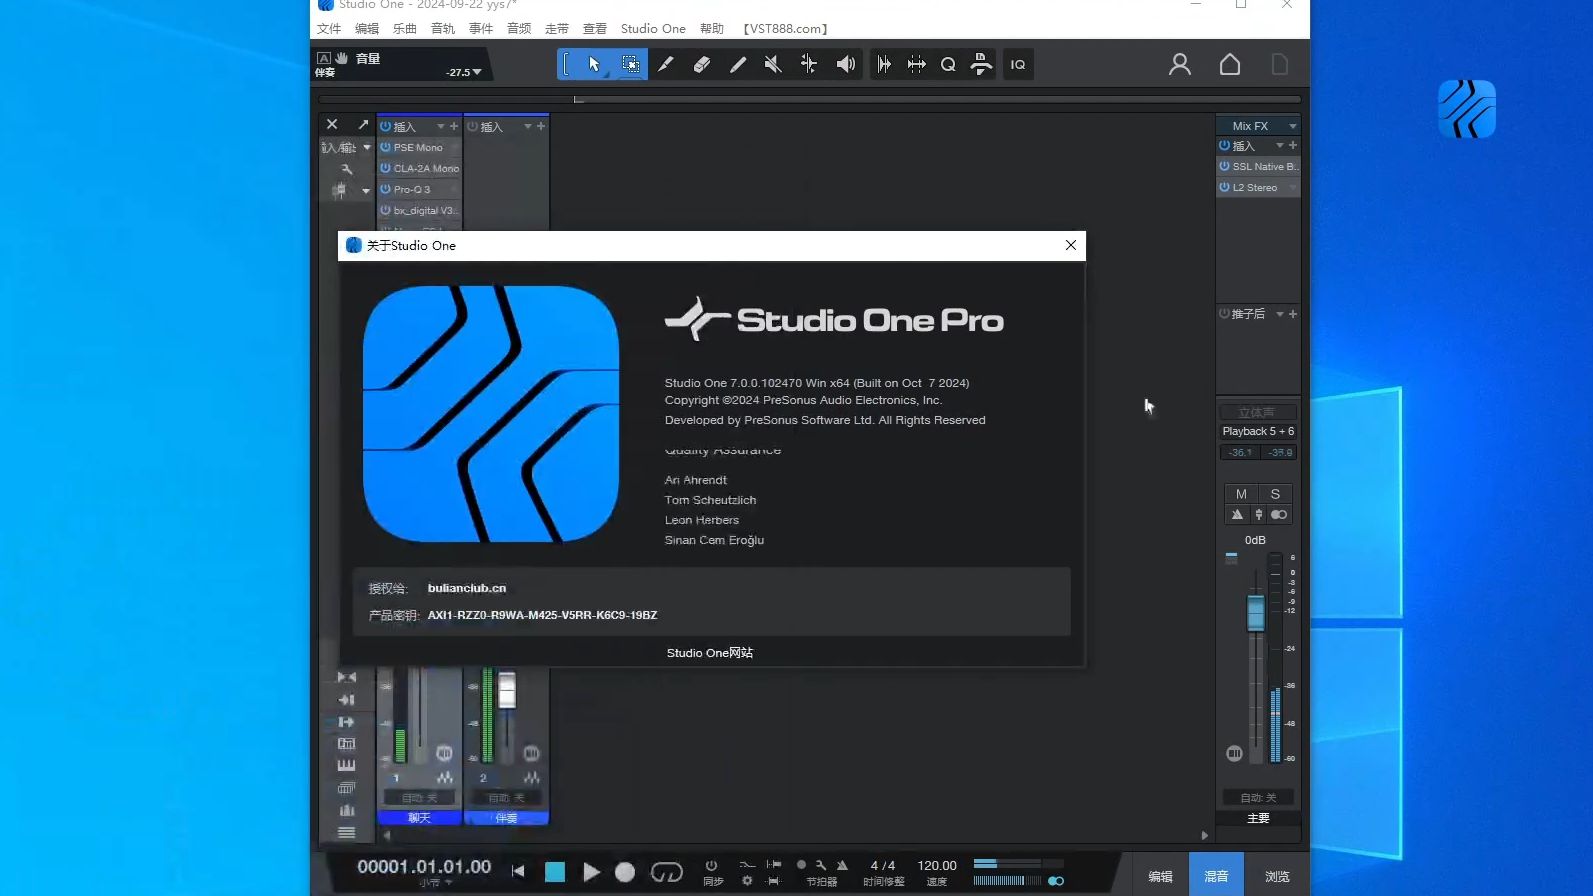Close the 关于Studio One dialog
Screen dimensions: 1593x896
(x=1071, y=245)
